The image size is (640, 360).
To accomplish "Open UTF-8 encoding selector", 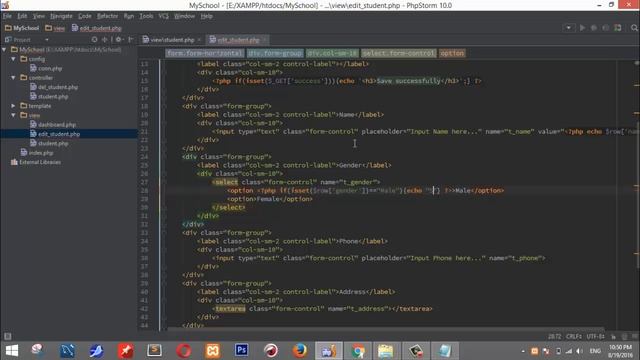I will pos(596,336).
